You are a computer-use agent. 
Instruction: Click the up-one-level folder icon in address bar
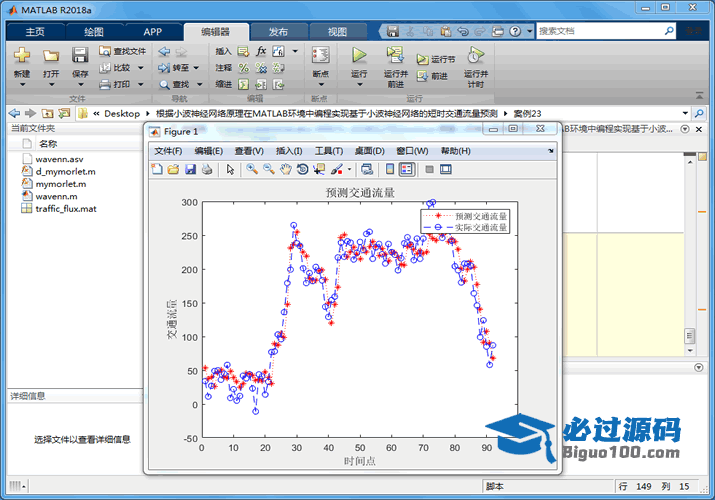coord(47,113)
